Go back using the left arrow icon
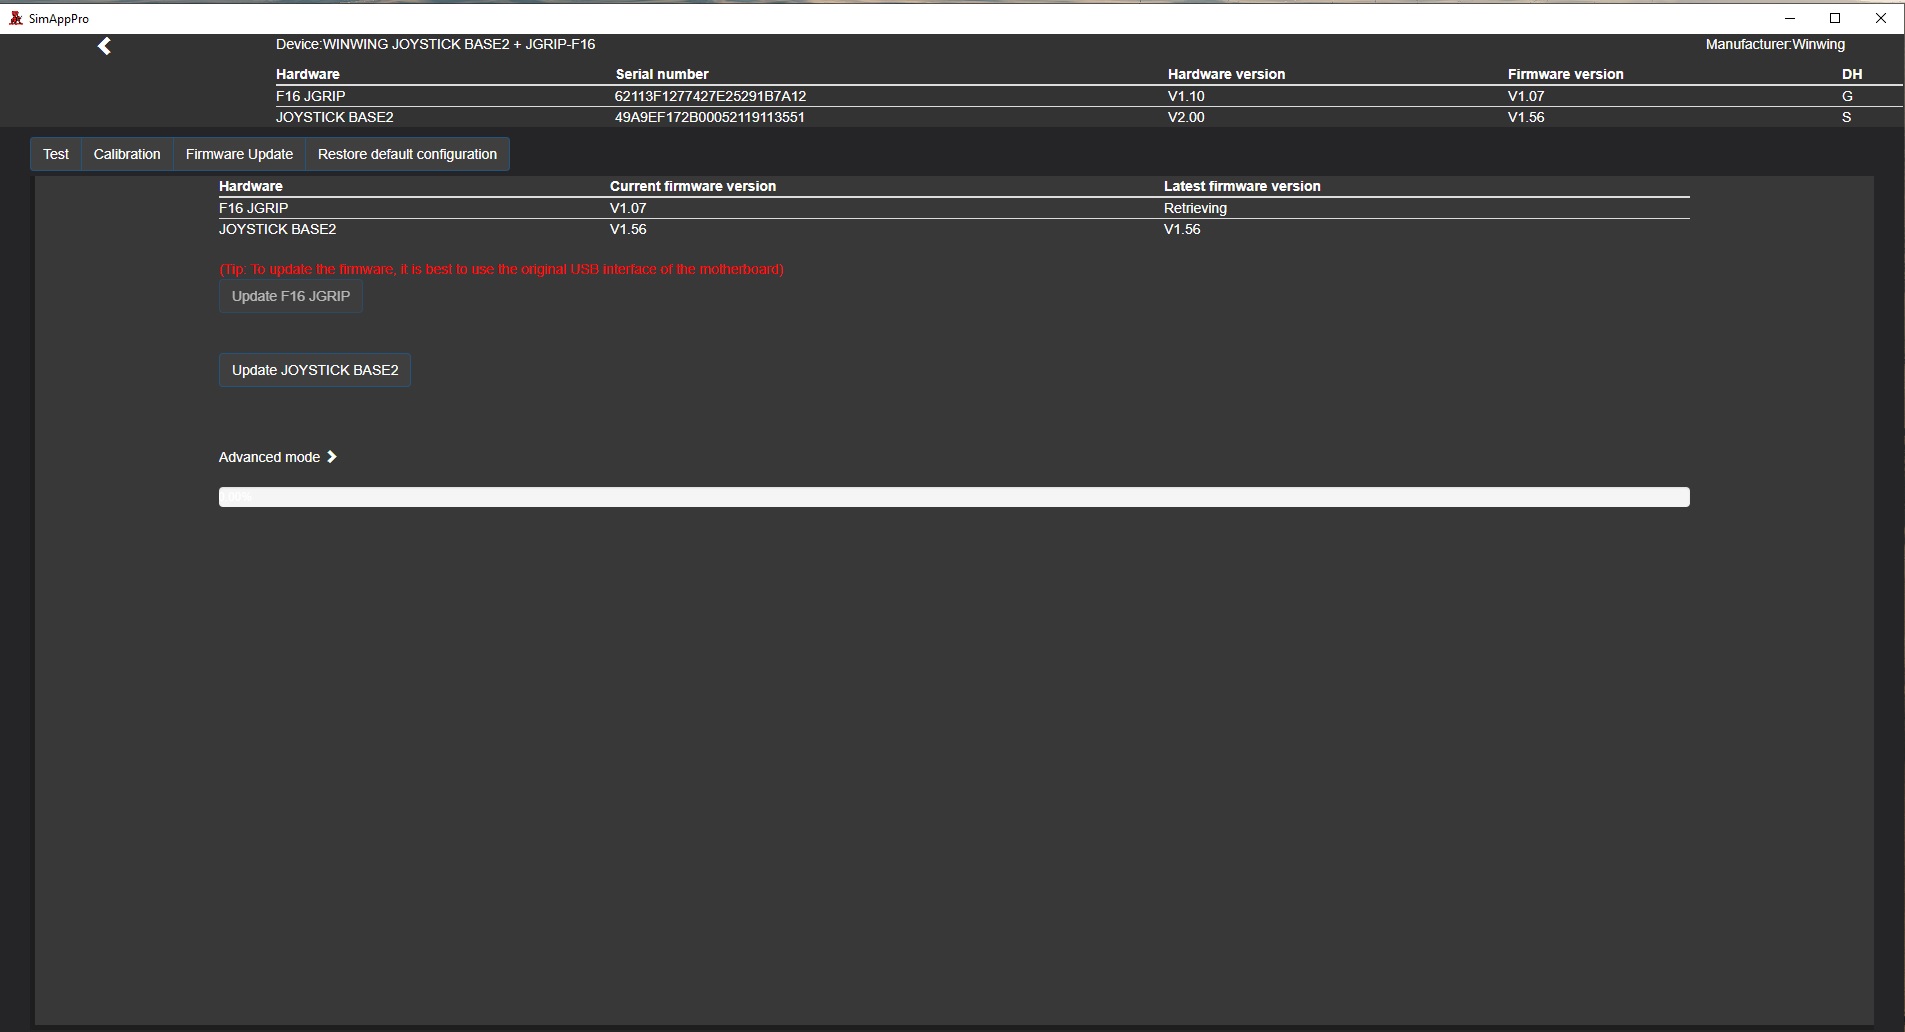 tap(104, 46)
